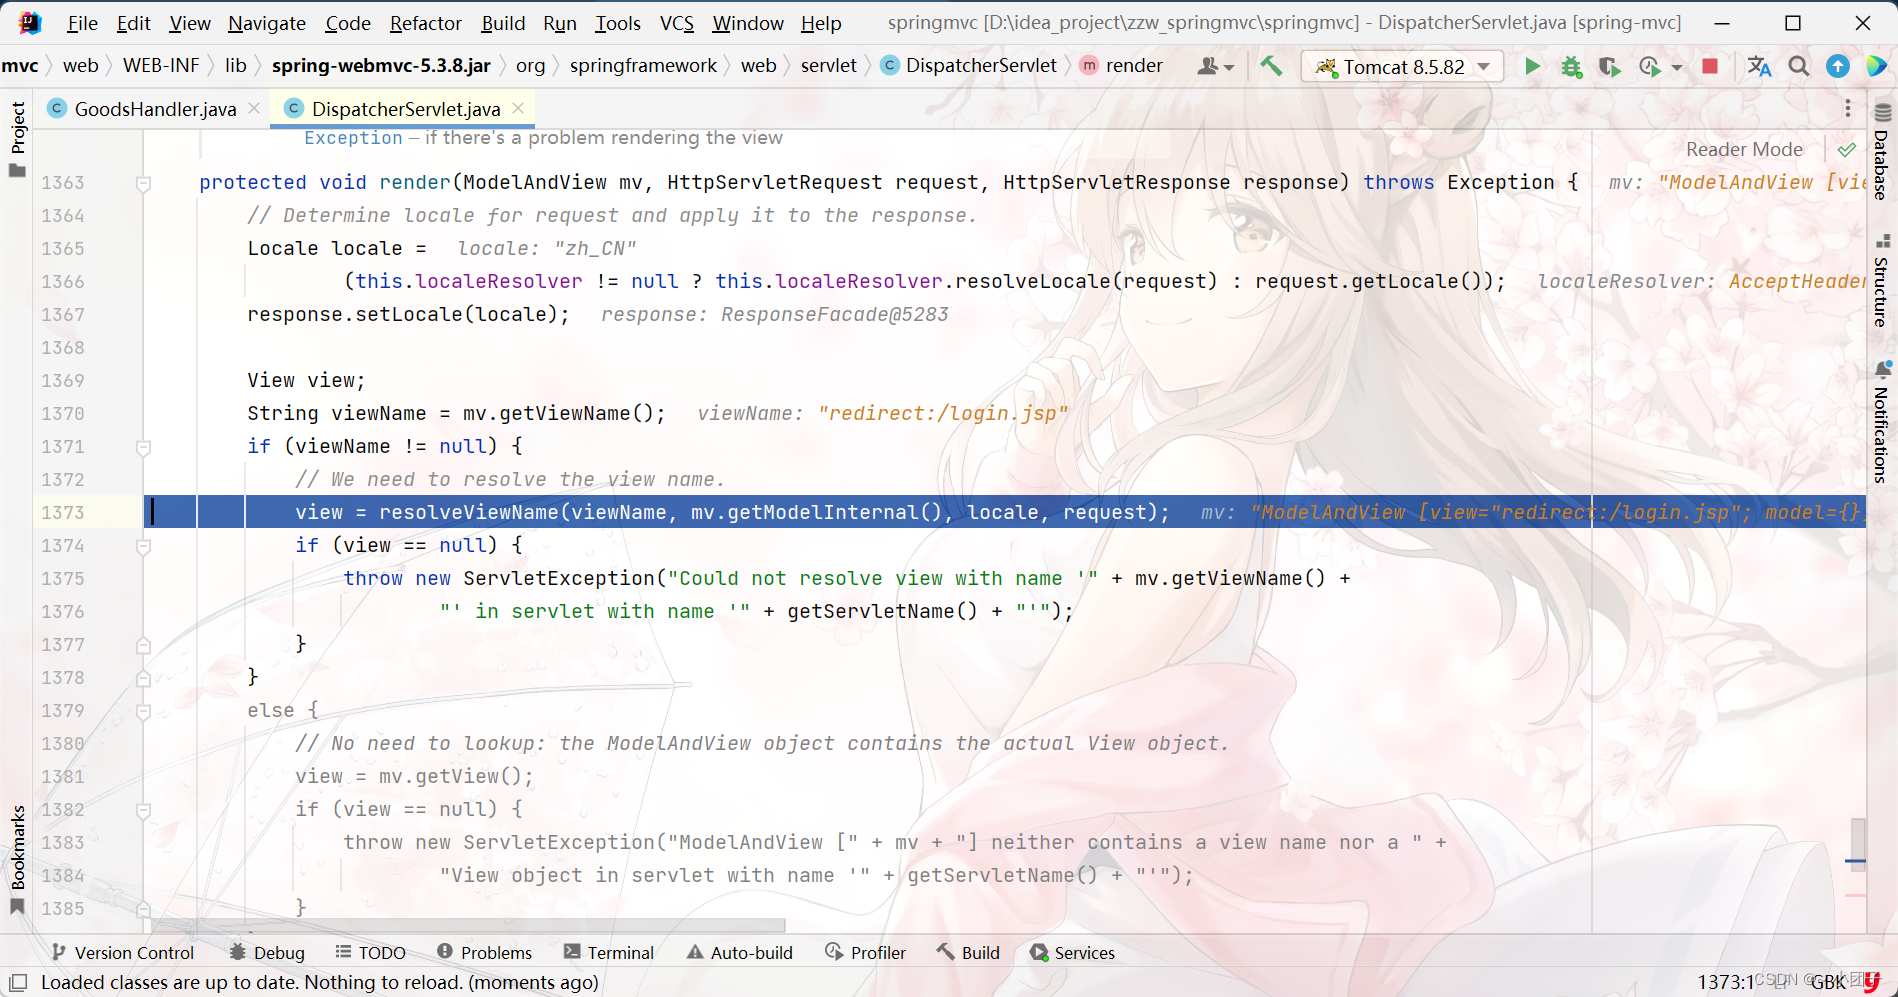Collapse the else block fold at line 1379
This screenshot has width=1898, height=997.
point(143,711)
